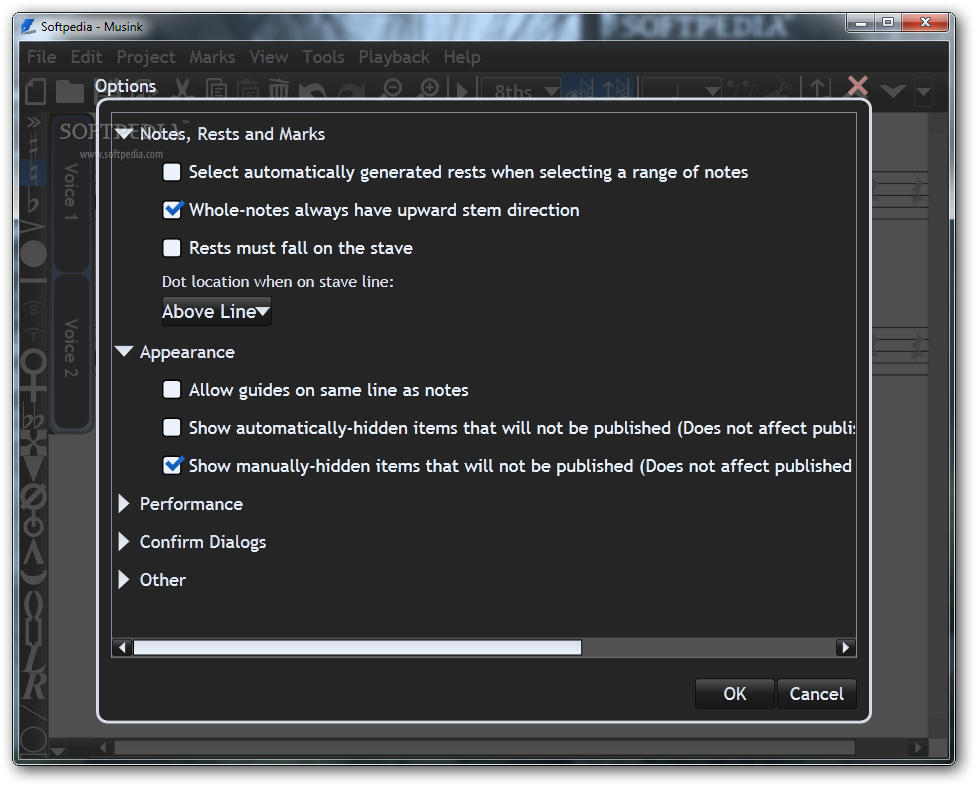Uncheck Show manually-hidden items option

pyautogui.click(x=172, y=466)
